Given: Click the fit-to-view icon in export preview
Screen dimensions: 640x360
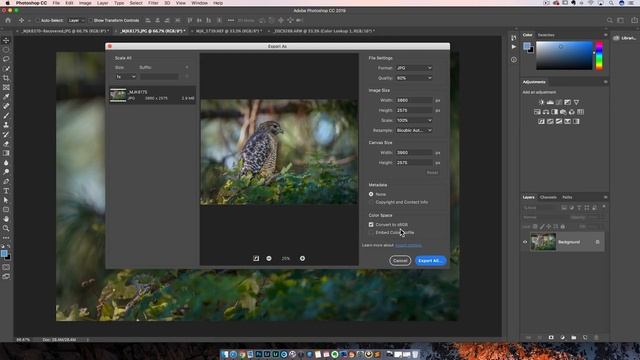Looking at the screenshot, I should [x=256, y=258].
